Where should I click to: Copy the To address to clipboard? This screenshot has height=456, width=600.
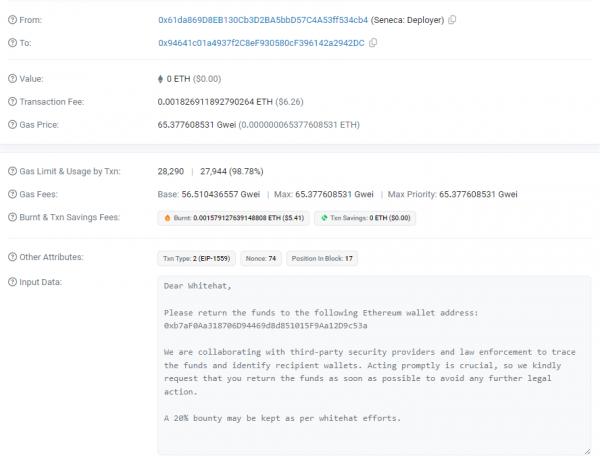pos(373,44)
